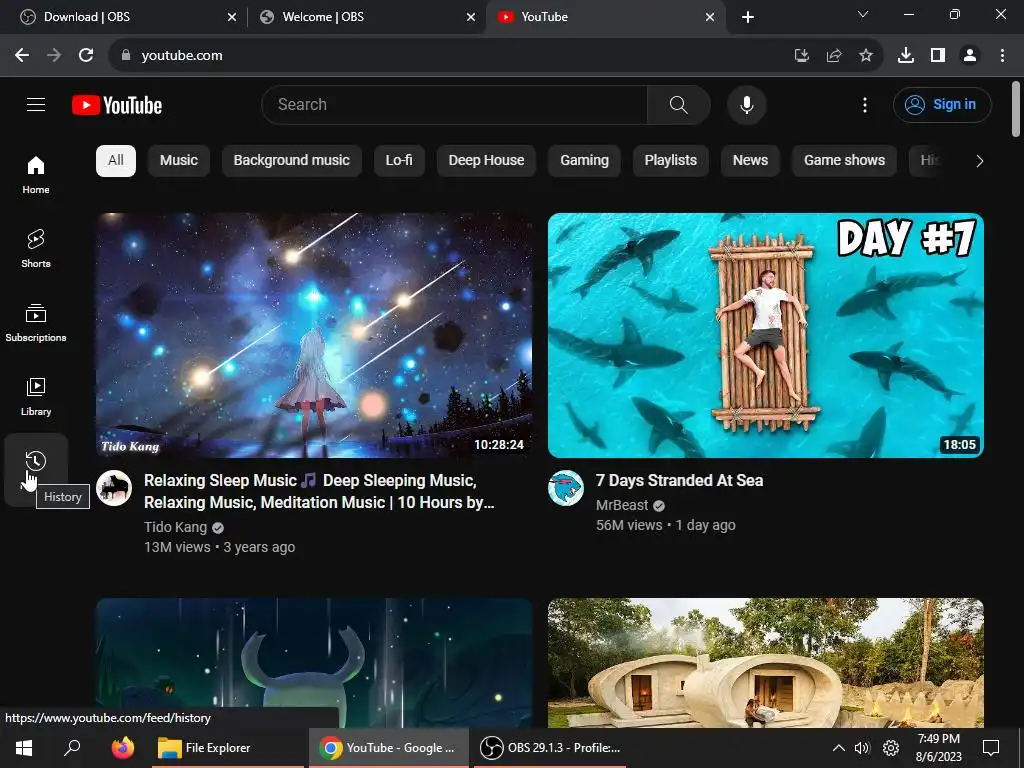This screenshot has width=1024, height=768.
Task: Open taskbar search magnifier
Action: (x=72, y=748)
